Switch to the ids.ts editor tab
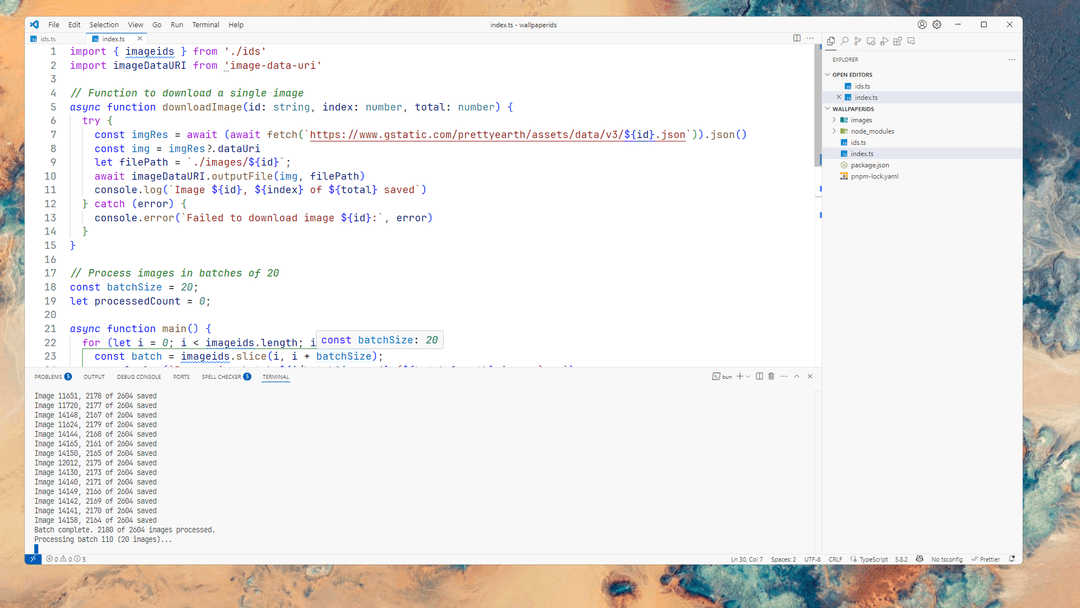Viewport: 1080px width, 608px height. [x=48, y=39]
